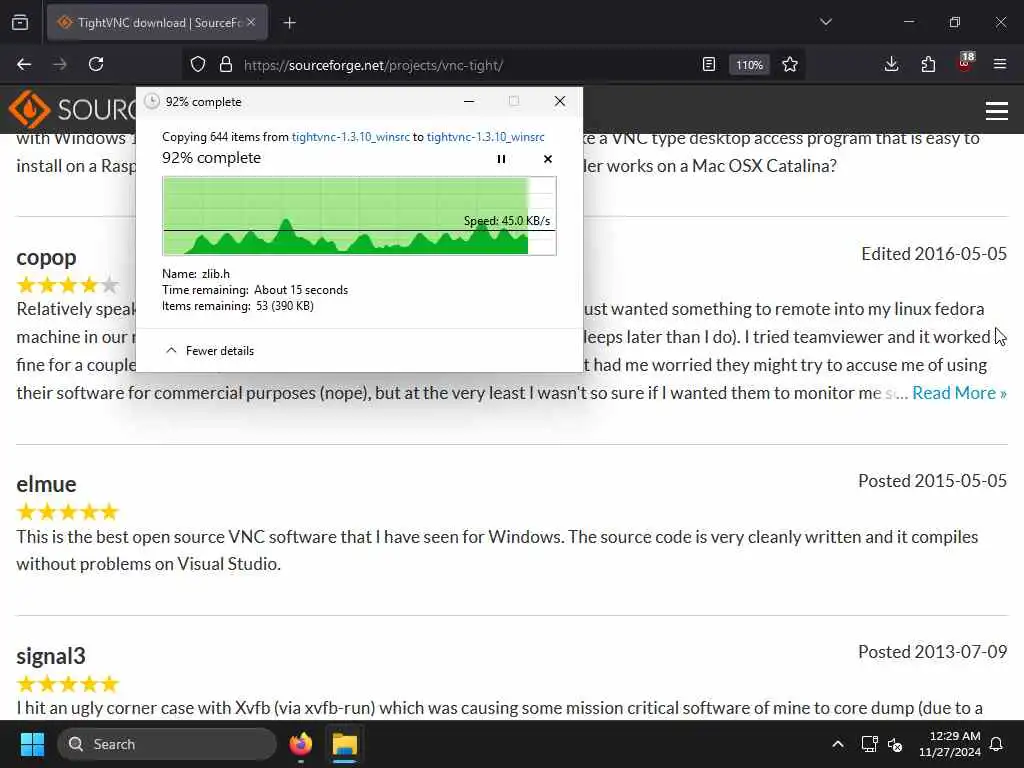This screenshot has width=1024, height=768.
Task: Open the network status tray icon
Action: pyautogui.click(x=869, y=744)
